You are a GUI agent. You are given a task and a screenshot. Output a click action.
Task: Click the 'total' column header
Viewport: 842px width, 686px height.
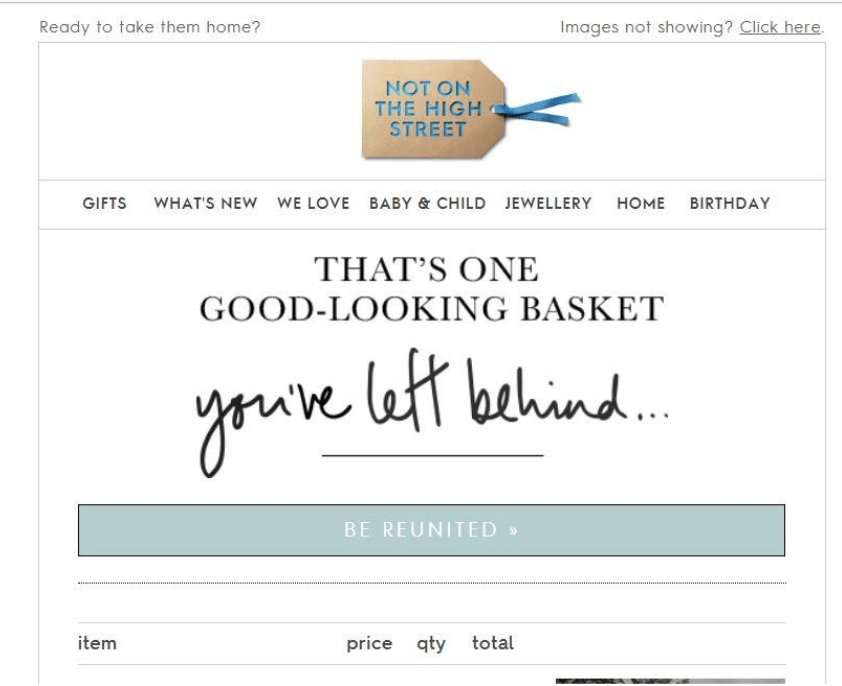click(x=492, y=643)
